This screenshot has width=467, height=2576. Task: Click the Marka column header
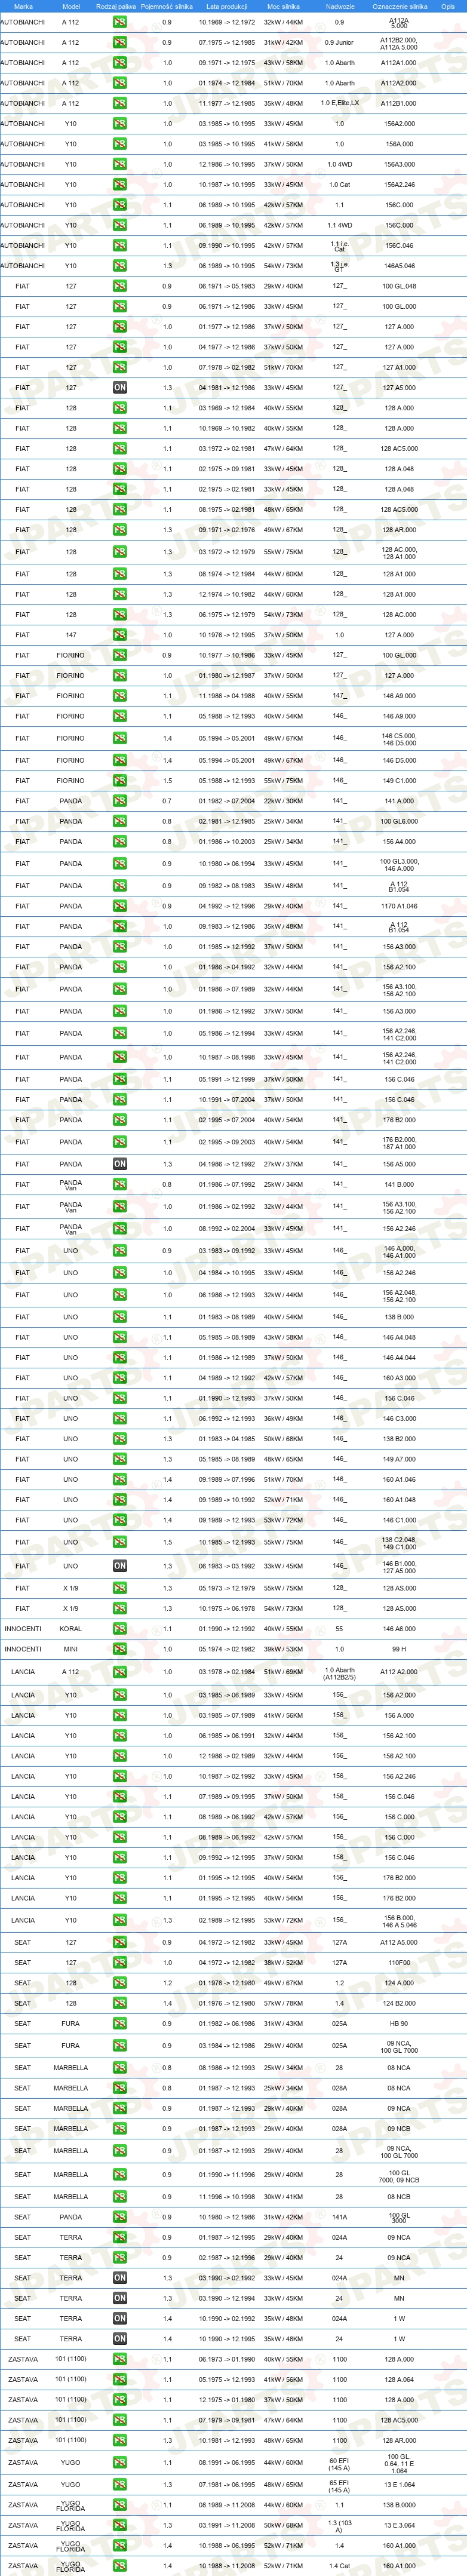coord(23,6)
